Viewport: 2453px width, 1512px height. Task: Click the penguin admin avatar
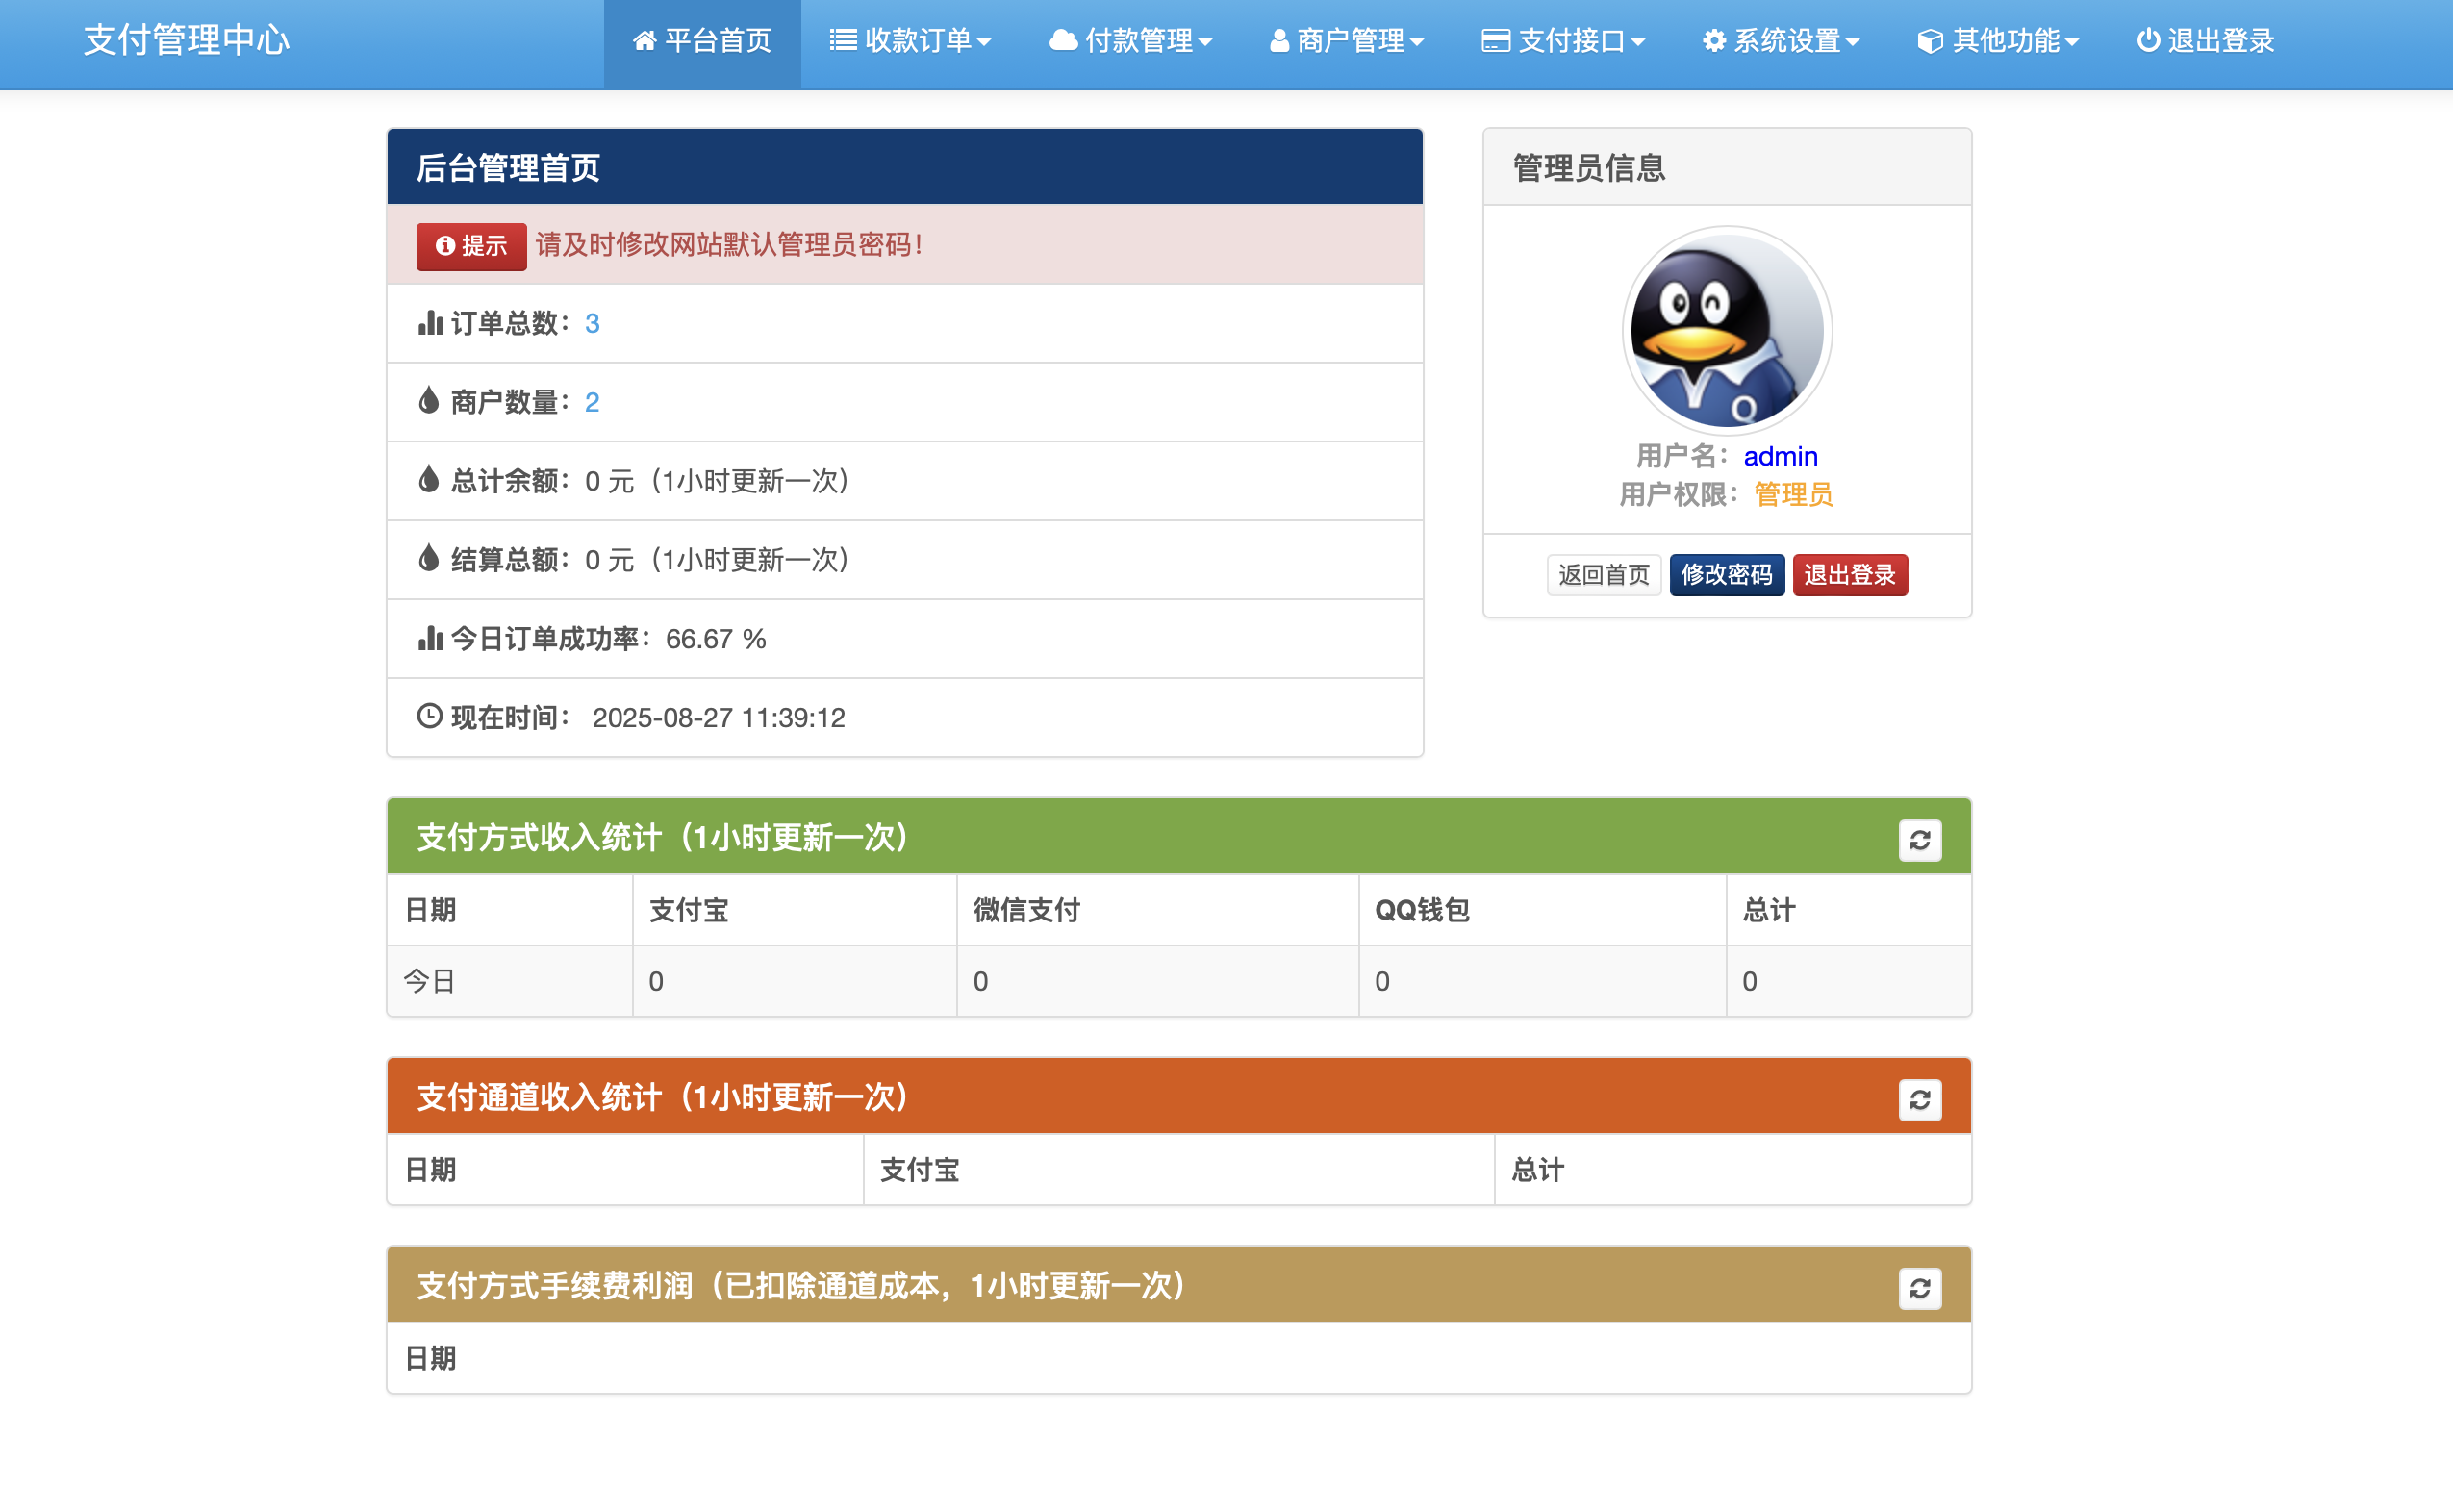1727,331
